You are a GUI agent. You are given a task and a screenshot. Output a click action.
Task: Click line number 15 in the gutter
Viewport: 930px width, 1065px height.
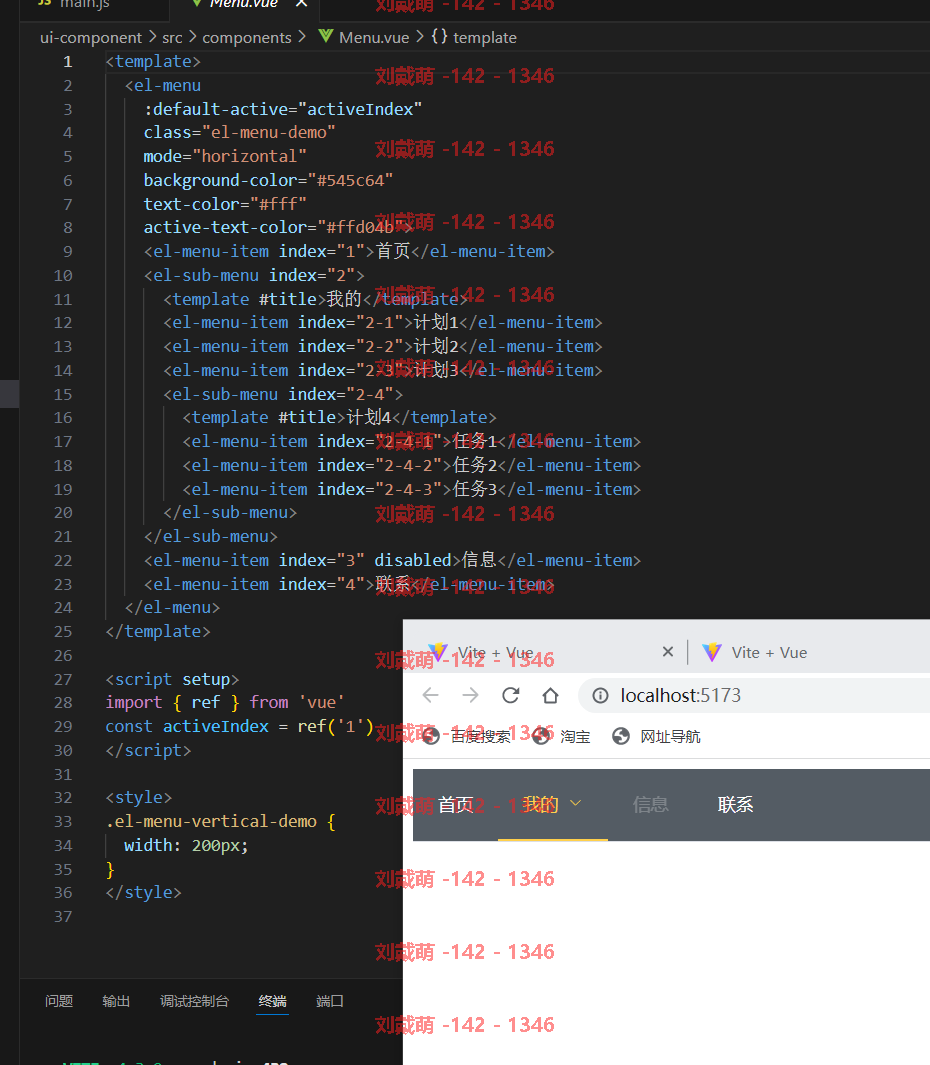(x=63, y=395)
